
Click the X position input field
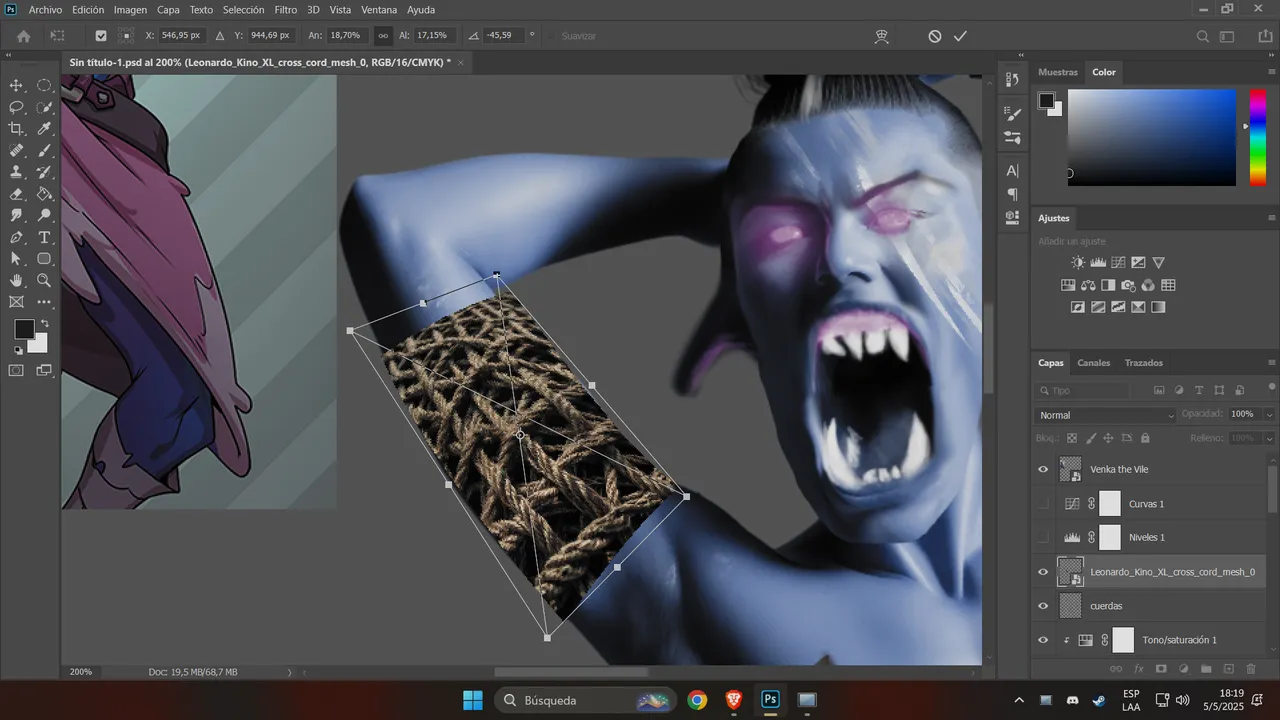pos(181,36)
